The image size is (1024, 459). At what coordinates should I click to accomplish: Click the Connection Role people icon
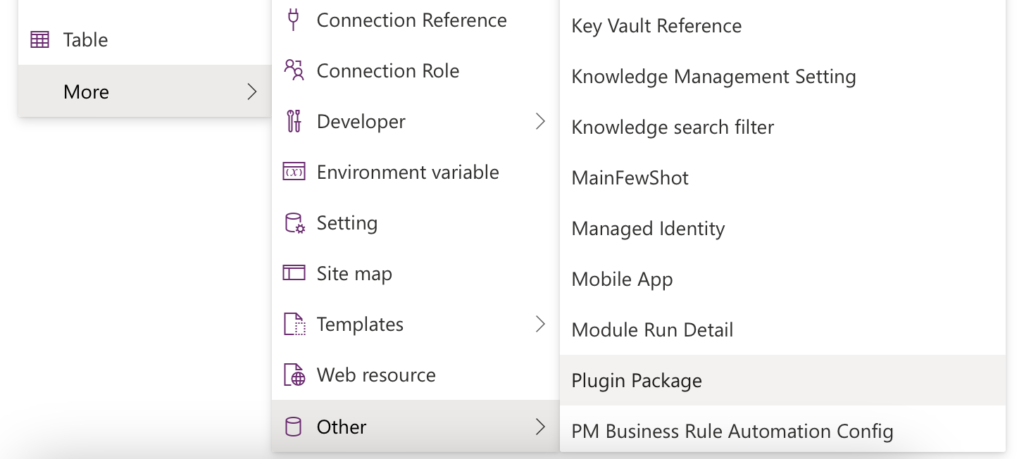tap(294, 70)
